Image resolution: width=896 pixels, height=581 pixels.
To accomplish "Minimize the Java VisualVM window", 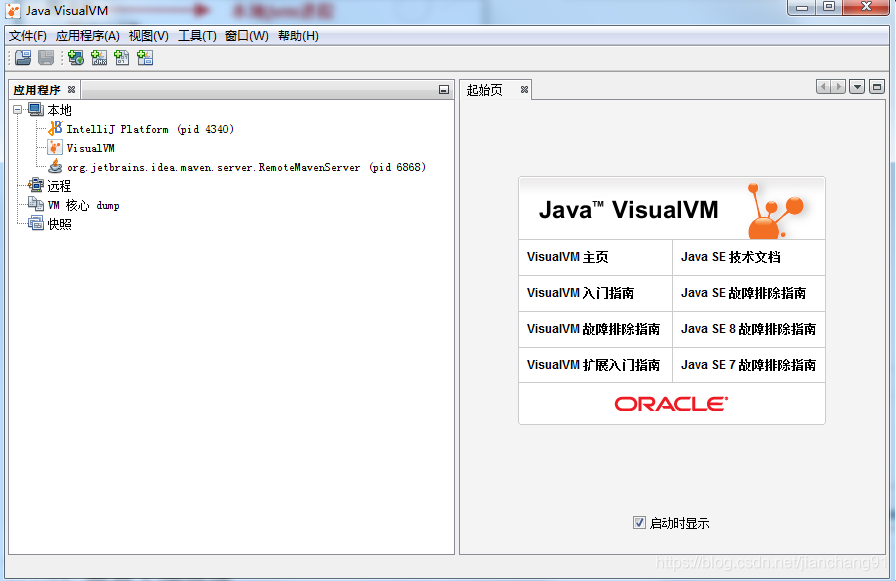I will pyautogui.click(x=802, y=7).
